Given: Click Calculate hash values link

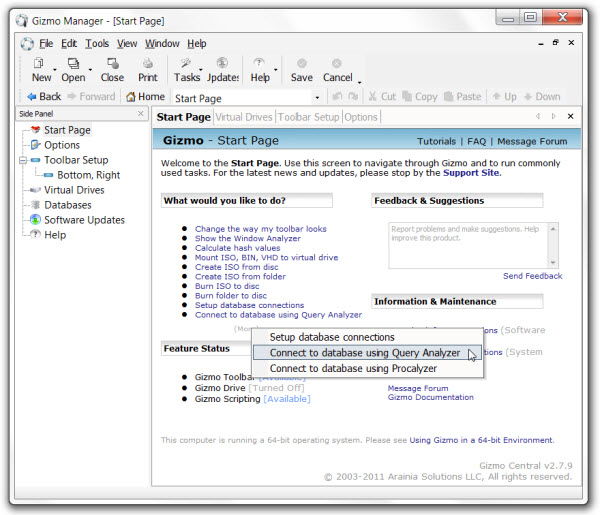Looking at the screenshot, I should (x=237, y=248).
